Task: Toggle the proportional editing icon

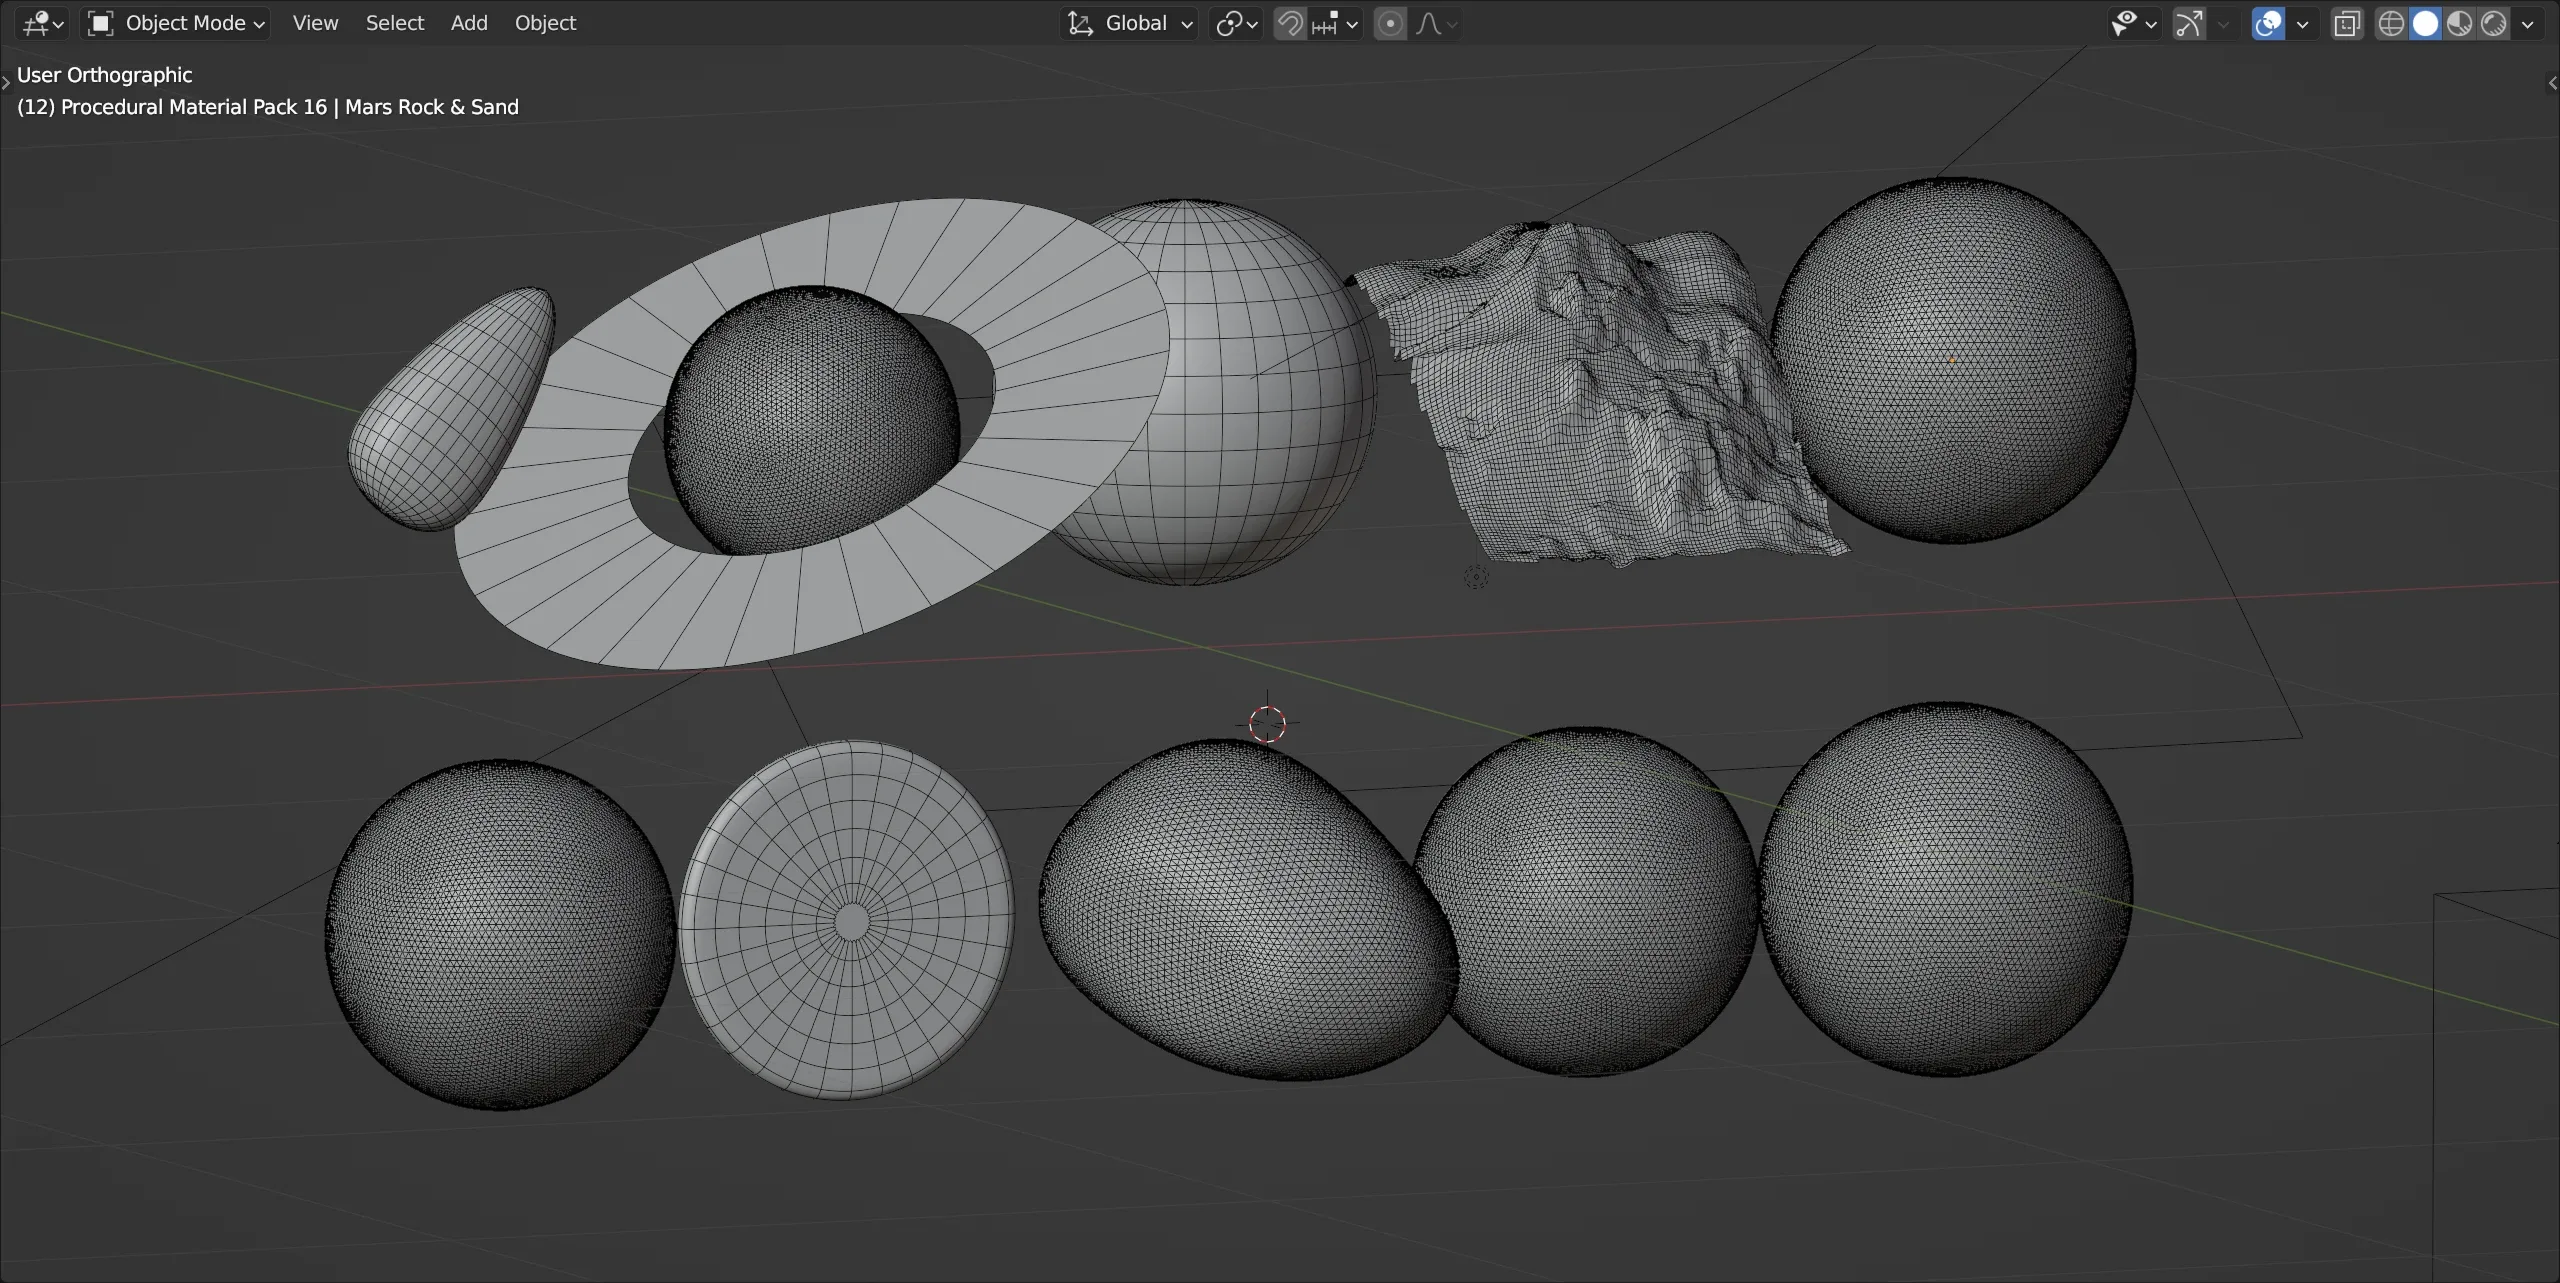Action: pos(1387,21)
